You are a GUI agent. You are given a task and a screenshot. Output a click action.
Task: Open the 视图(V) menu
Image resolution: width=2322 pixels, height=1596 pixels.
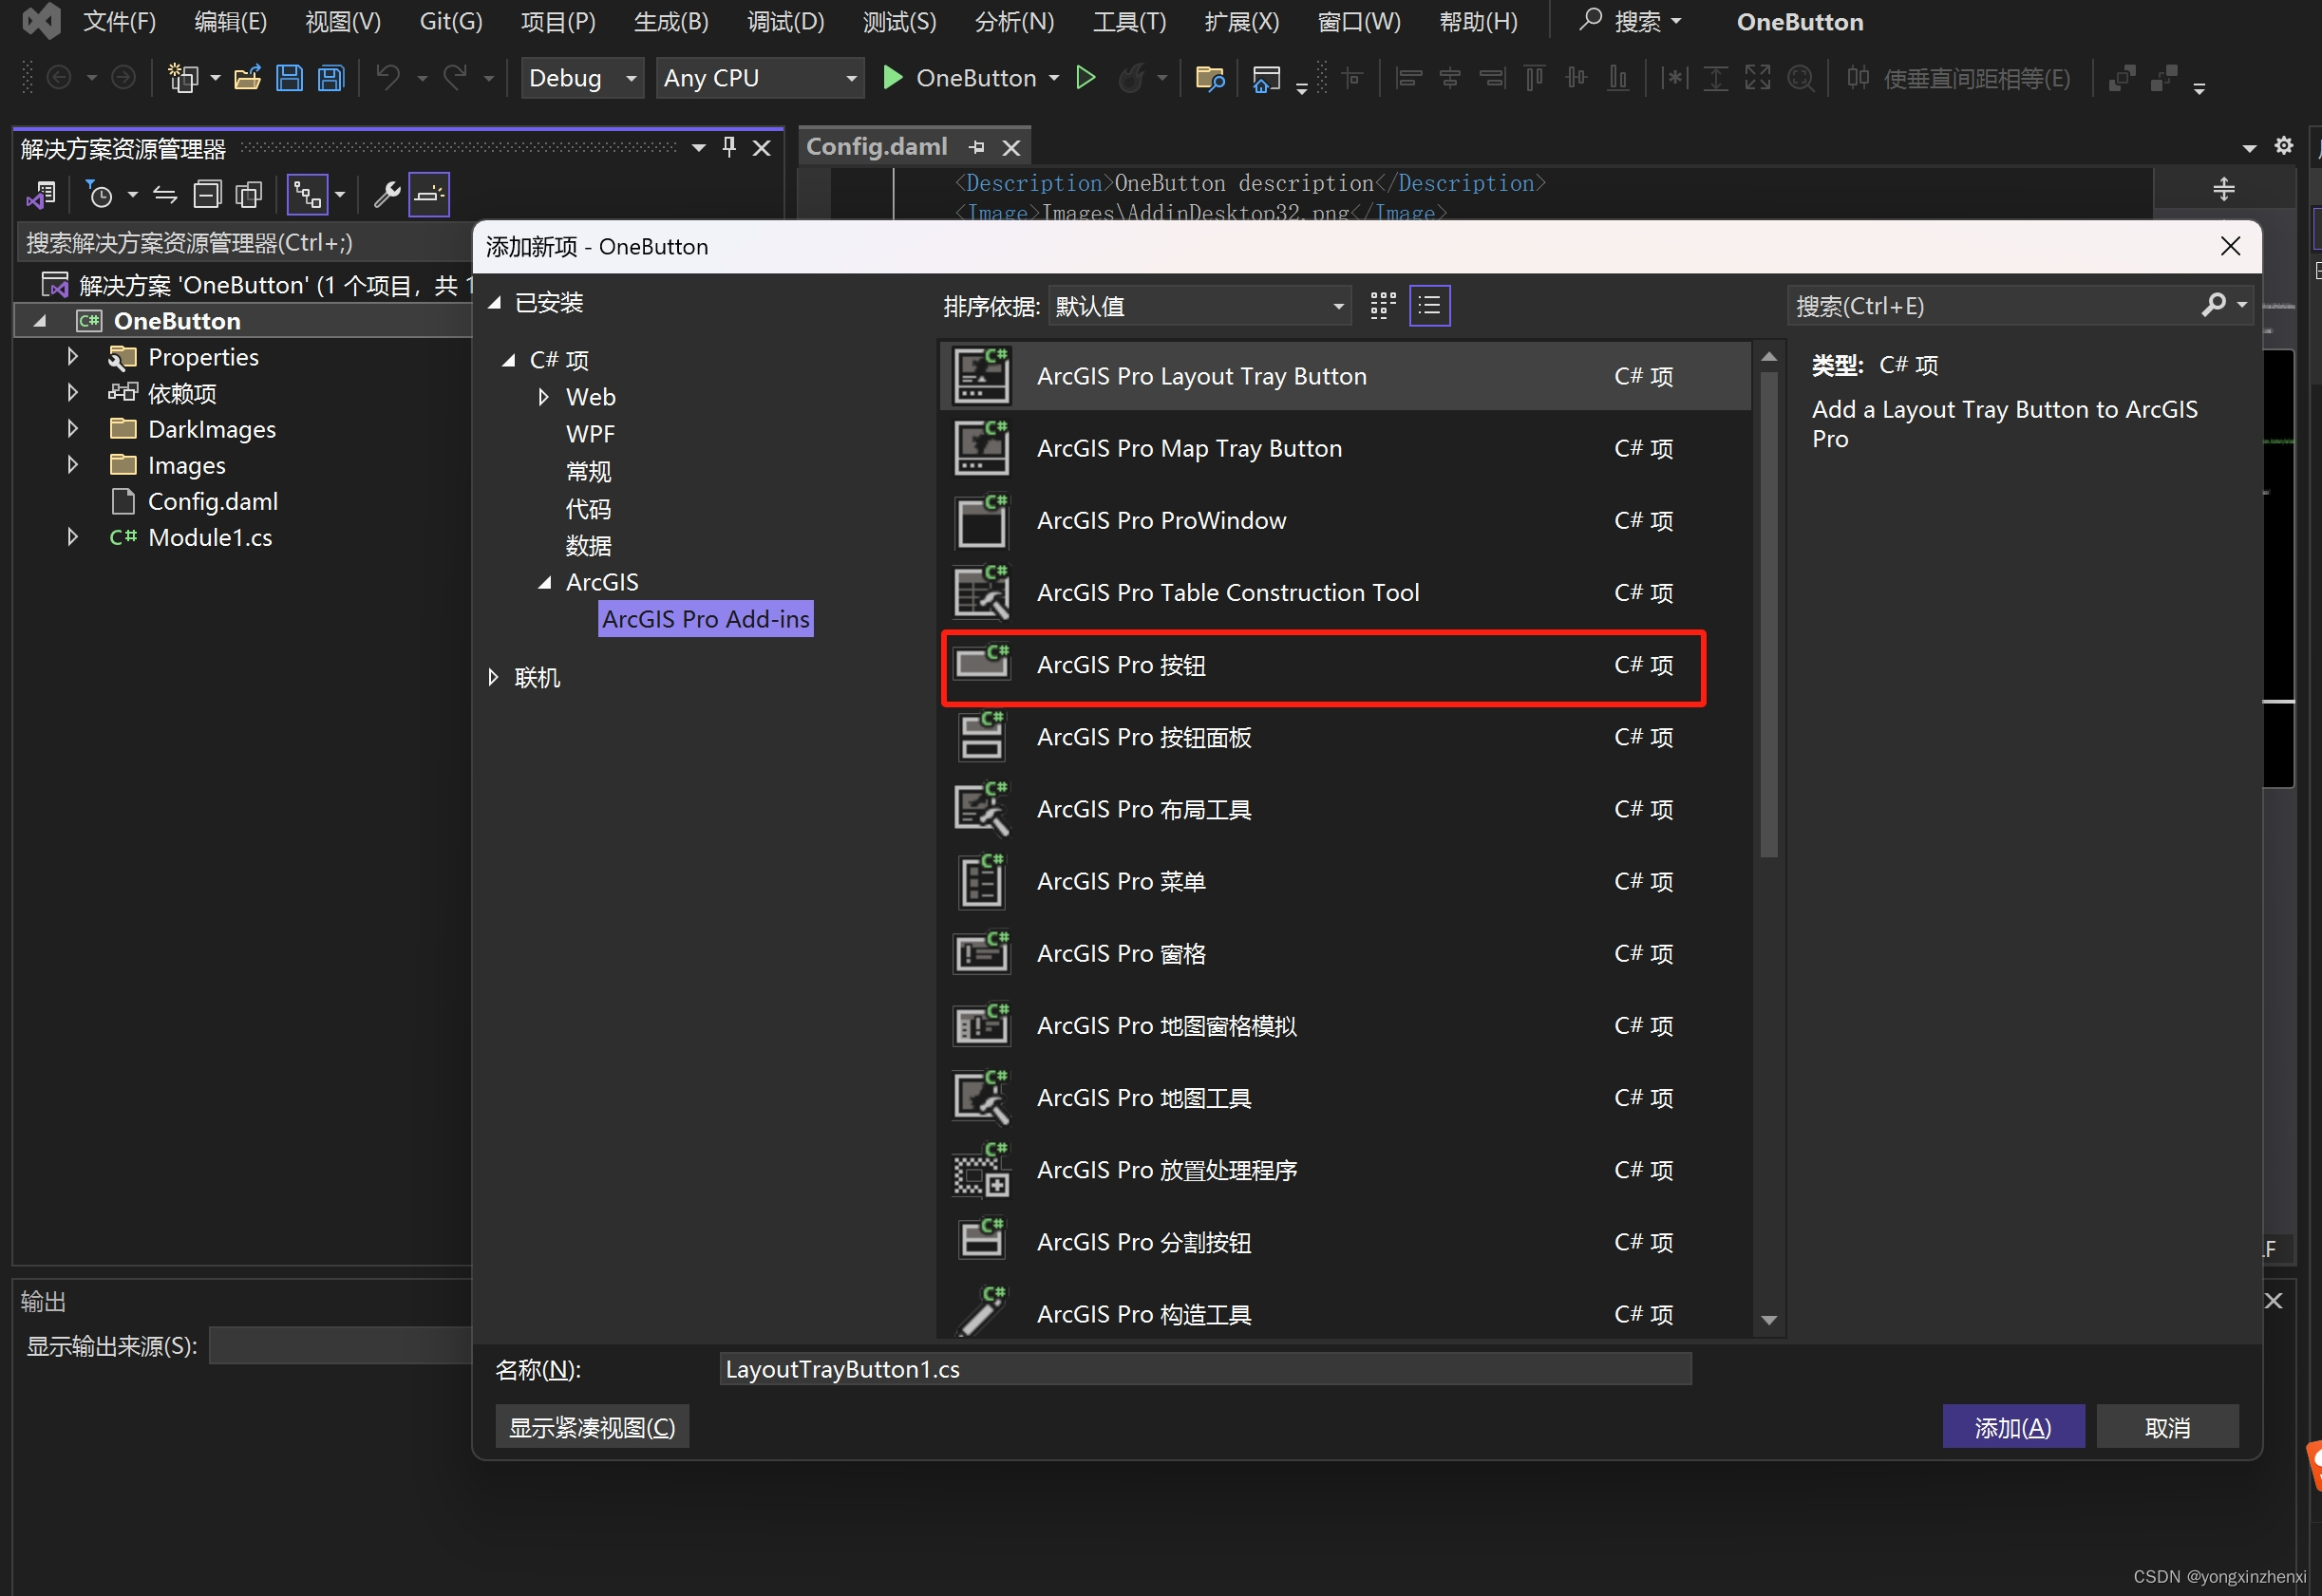point(343,21)
